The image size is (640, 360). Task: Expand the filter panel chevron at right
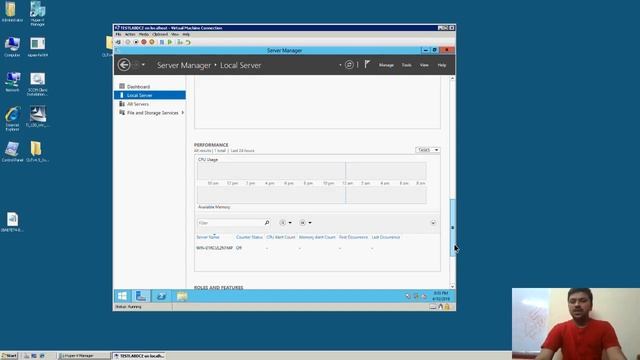click(x=433, y=222)
